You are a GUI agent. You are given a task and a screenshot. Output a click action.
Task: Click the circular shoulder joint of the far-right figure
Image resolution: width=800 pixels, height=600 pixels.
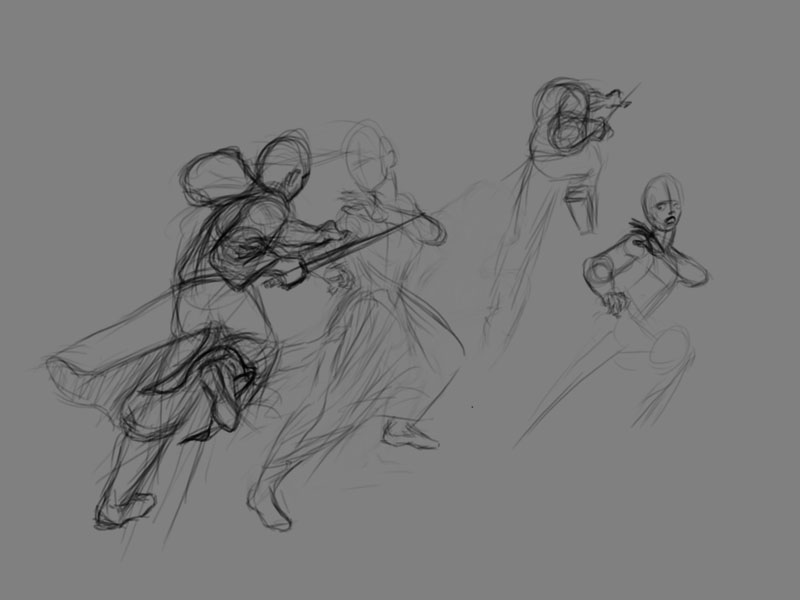(x=601, y=268)
